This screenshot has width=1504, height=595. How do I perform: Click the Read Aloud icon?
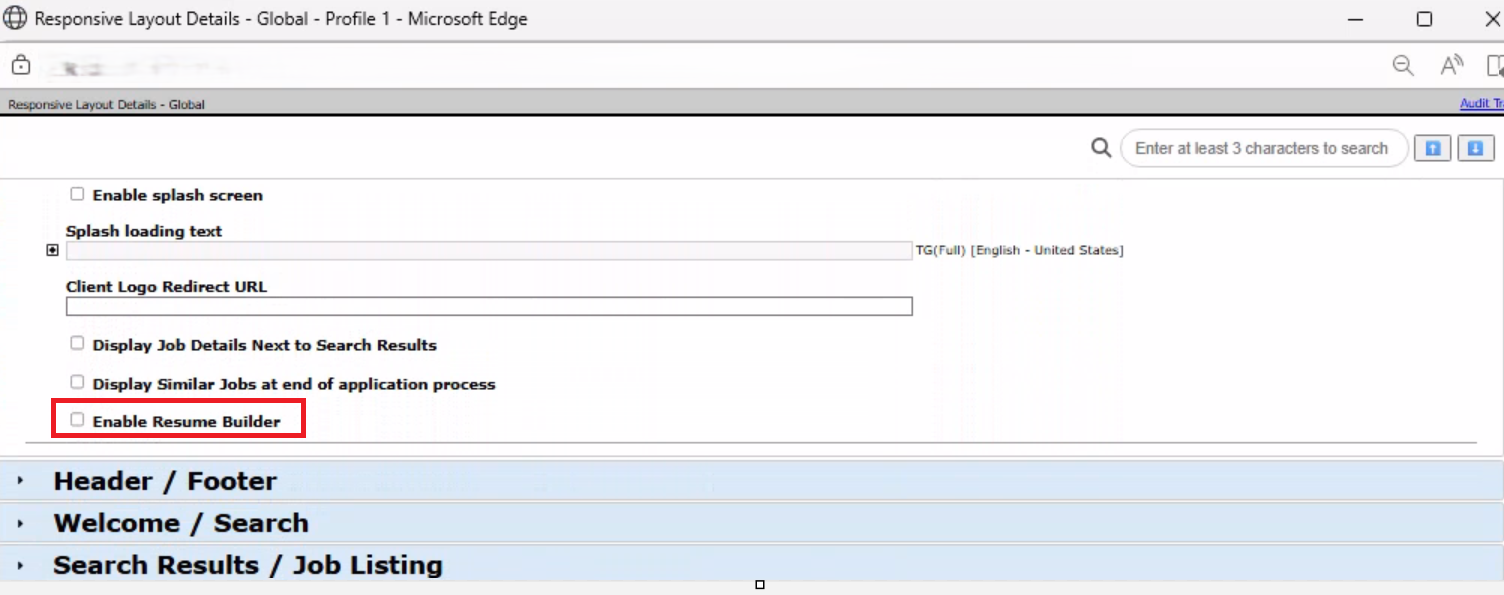[1451, 66]
